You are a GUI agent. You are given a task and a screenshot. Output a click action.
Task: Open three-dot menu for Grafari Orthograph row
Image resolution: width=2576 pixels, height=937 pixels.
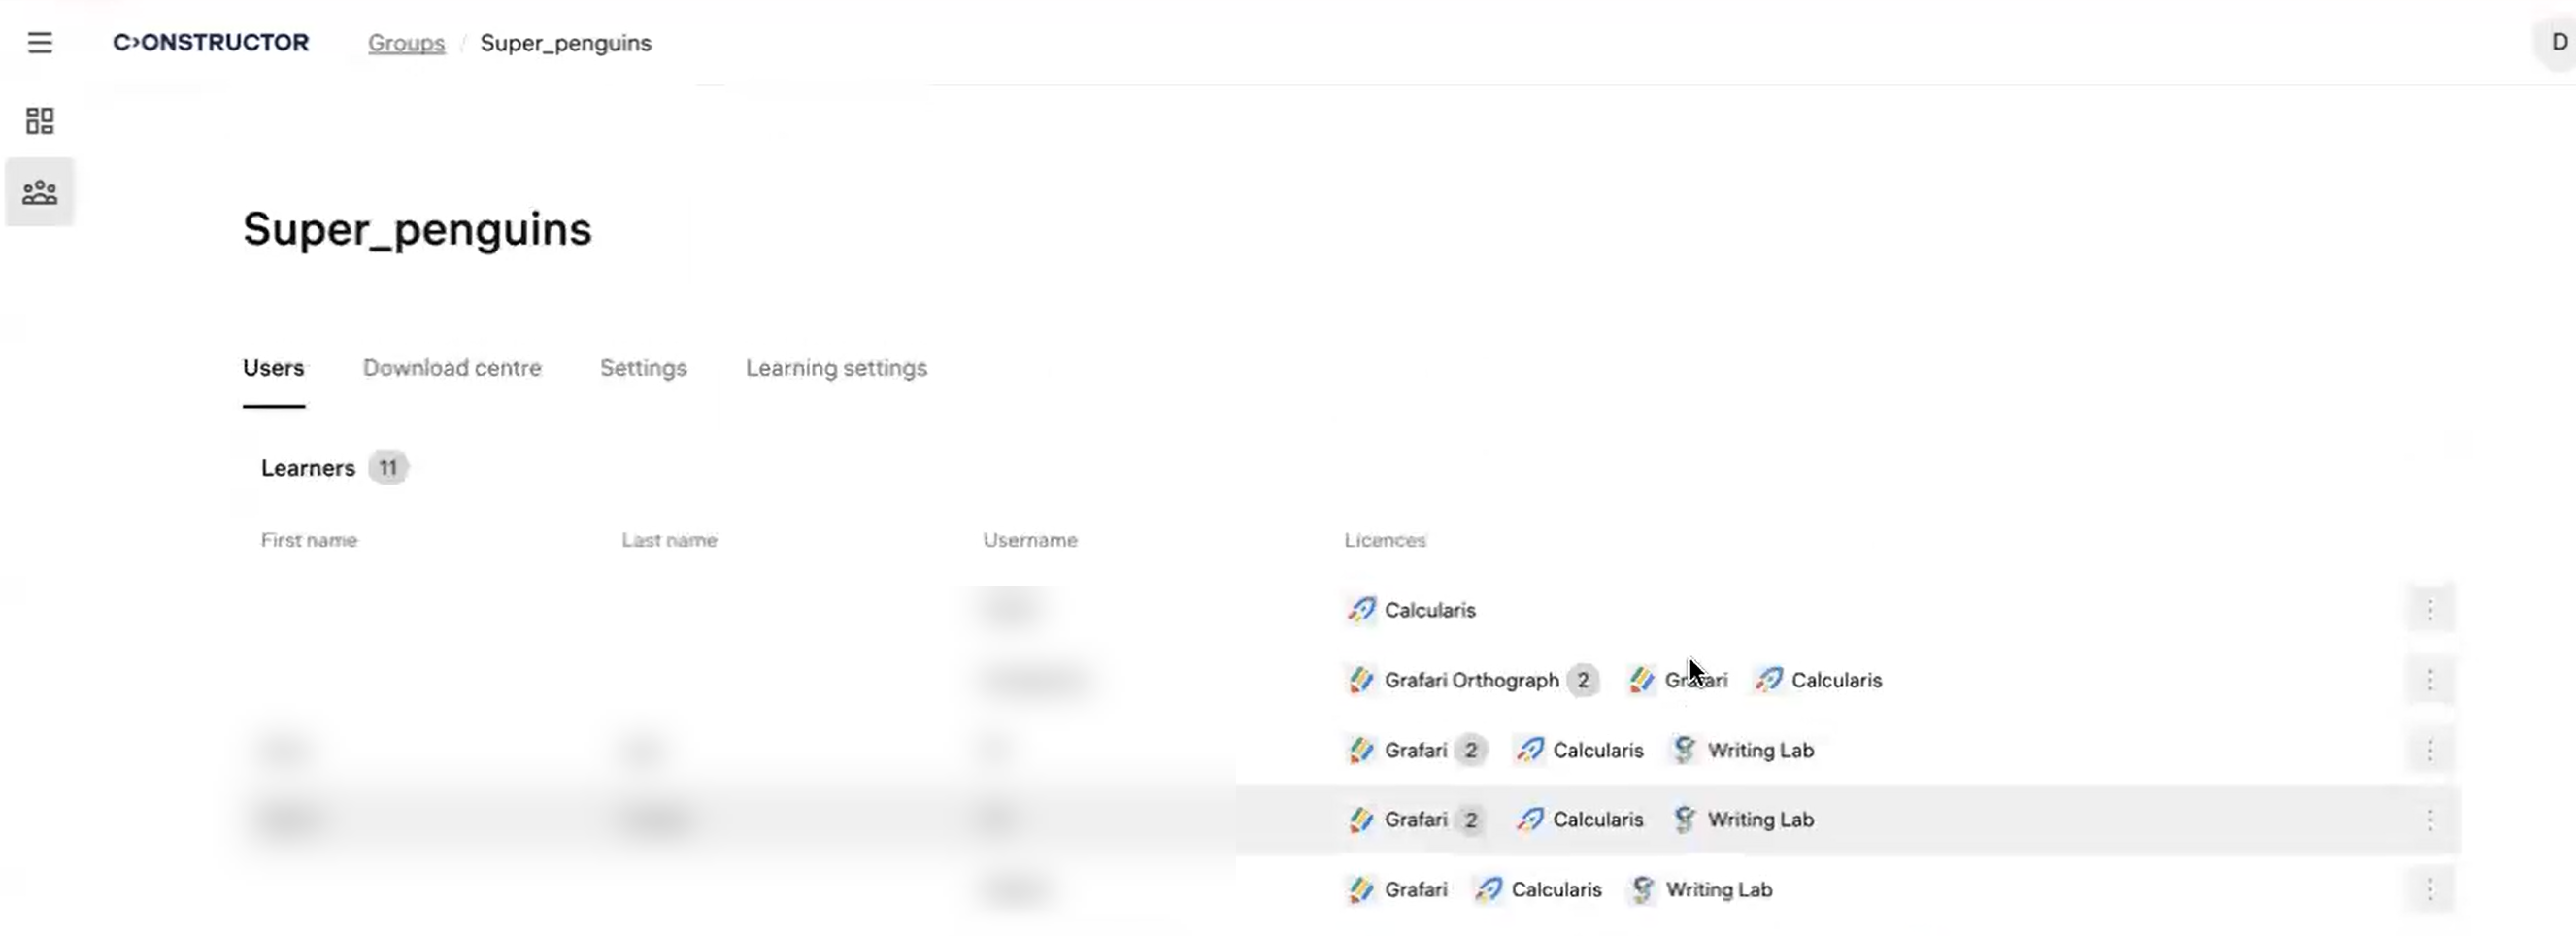(x=2430, y=681)
